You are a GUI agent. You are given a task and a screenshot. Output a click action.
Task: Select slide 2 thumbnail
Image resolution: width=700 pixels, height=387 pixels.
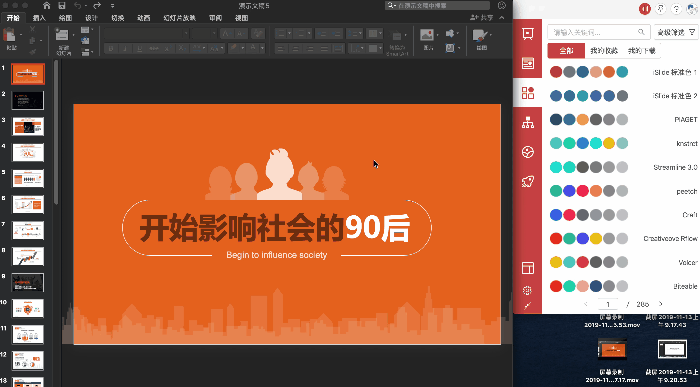[x=28, y=100]
